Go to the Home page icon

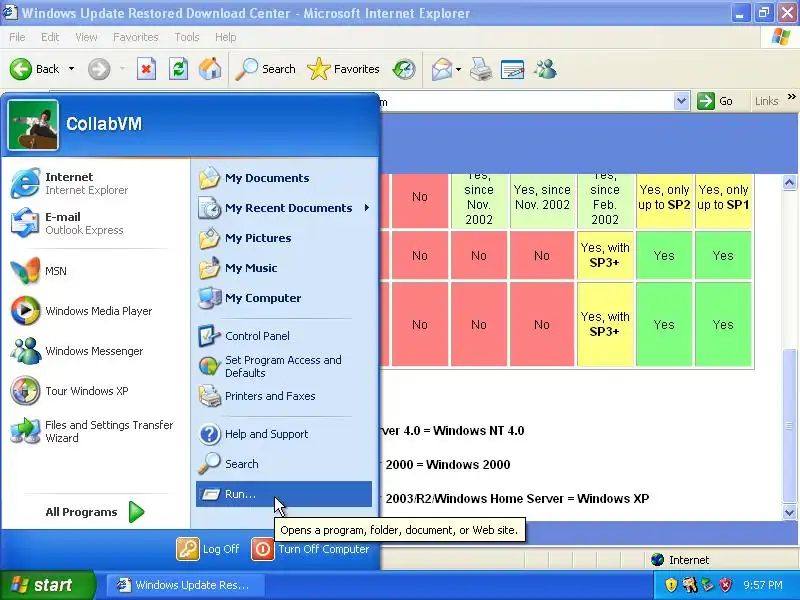(x=210, y=69)
